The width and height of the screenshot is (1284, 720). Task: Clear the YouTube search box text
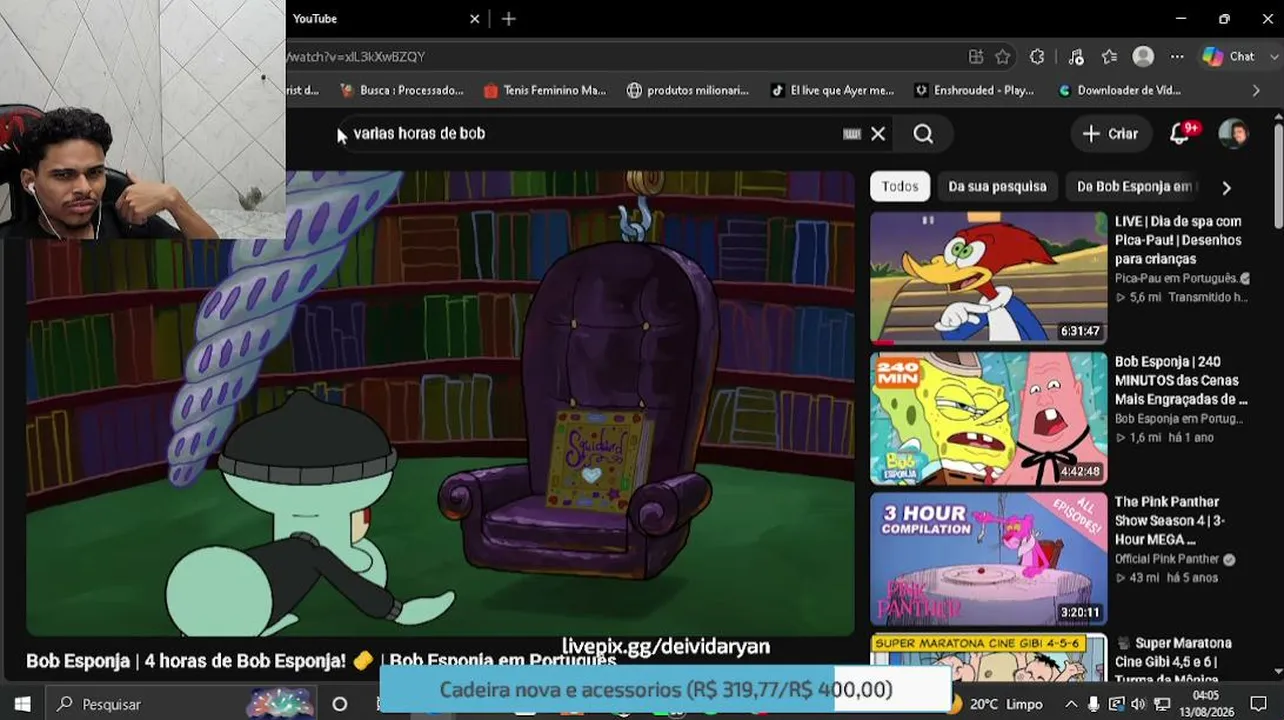click(878, 134)
